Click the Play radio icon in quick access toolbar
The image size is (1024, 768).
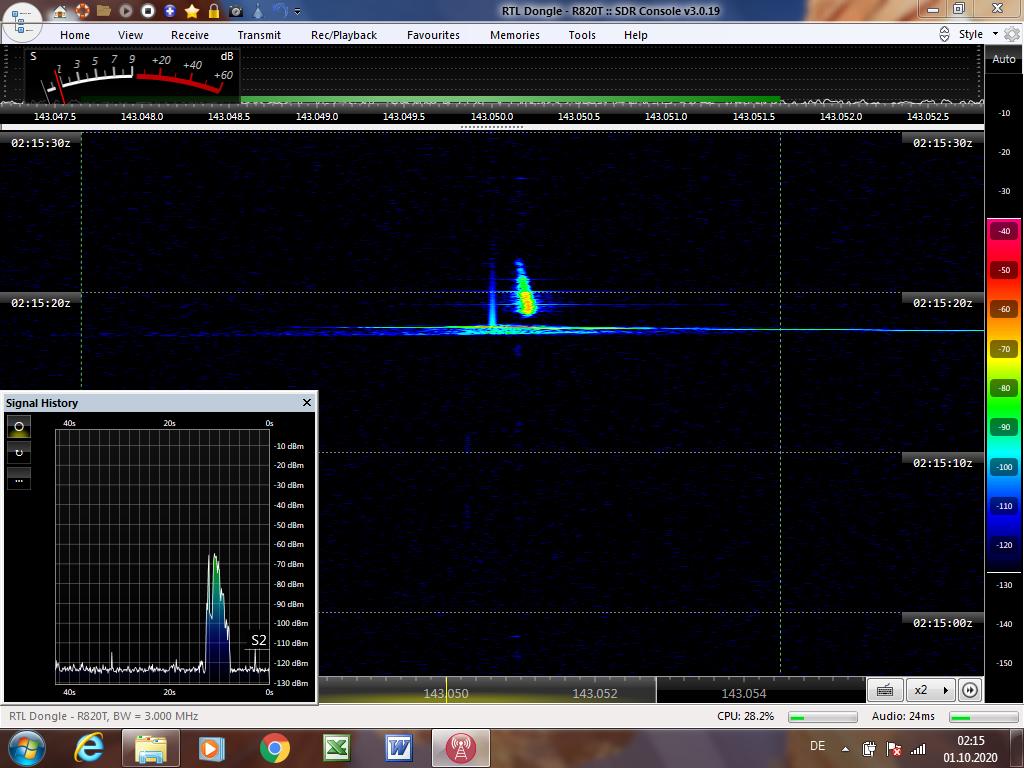tap(126, 10)
